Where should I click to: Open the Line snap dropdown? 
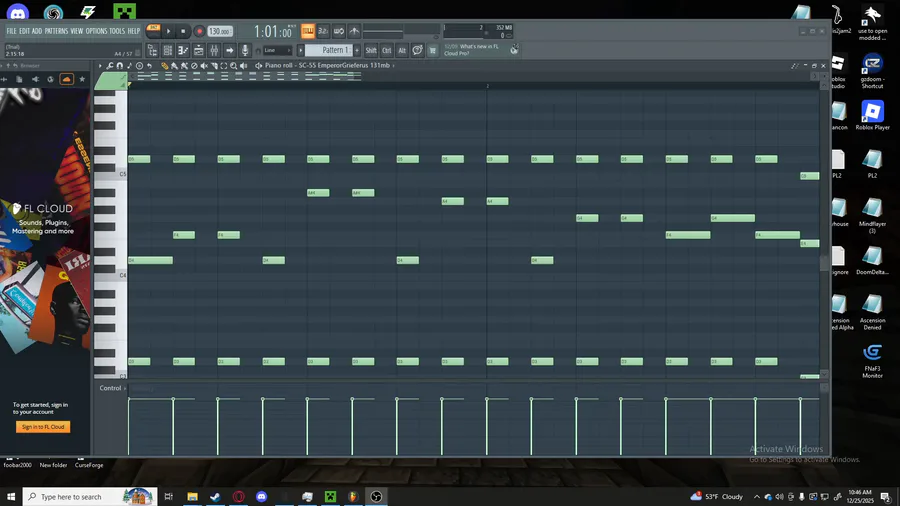click(277, 50)
